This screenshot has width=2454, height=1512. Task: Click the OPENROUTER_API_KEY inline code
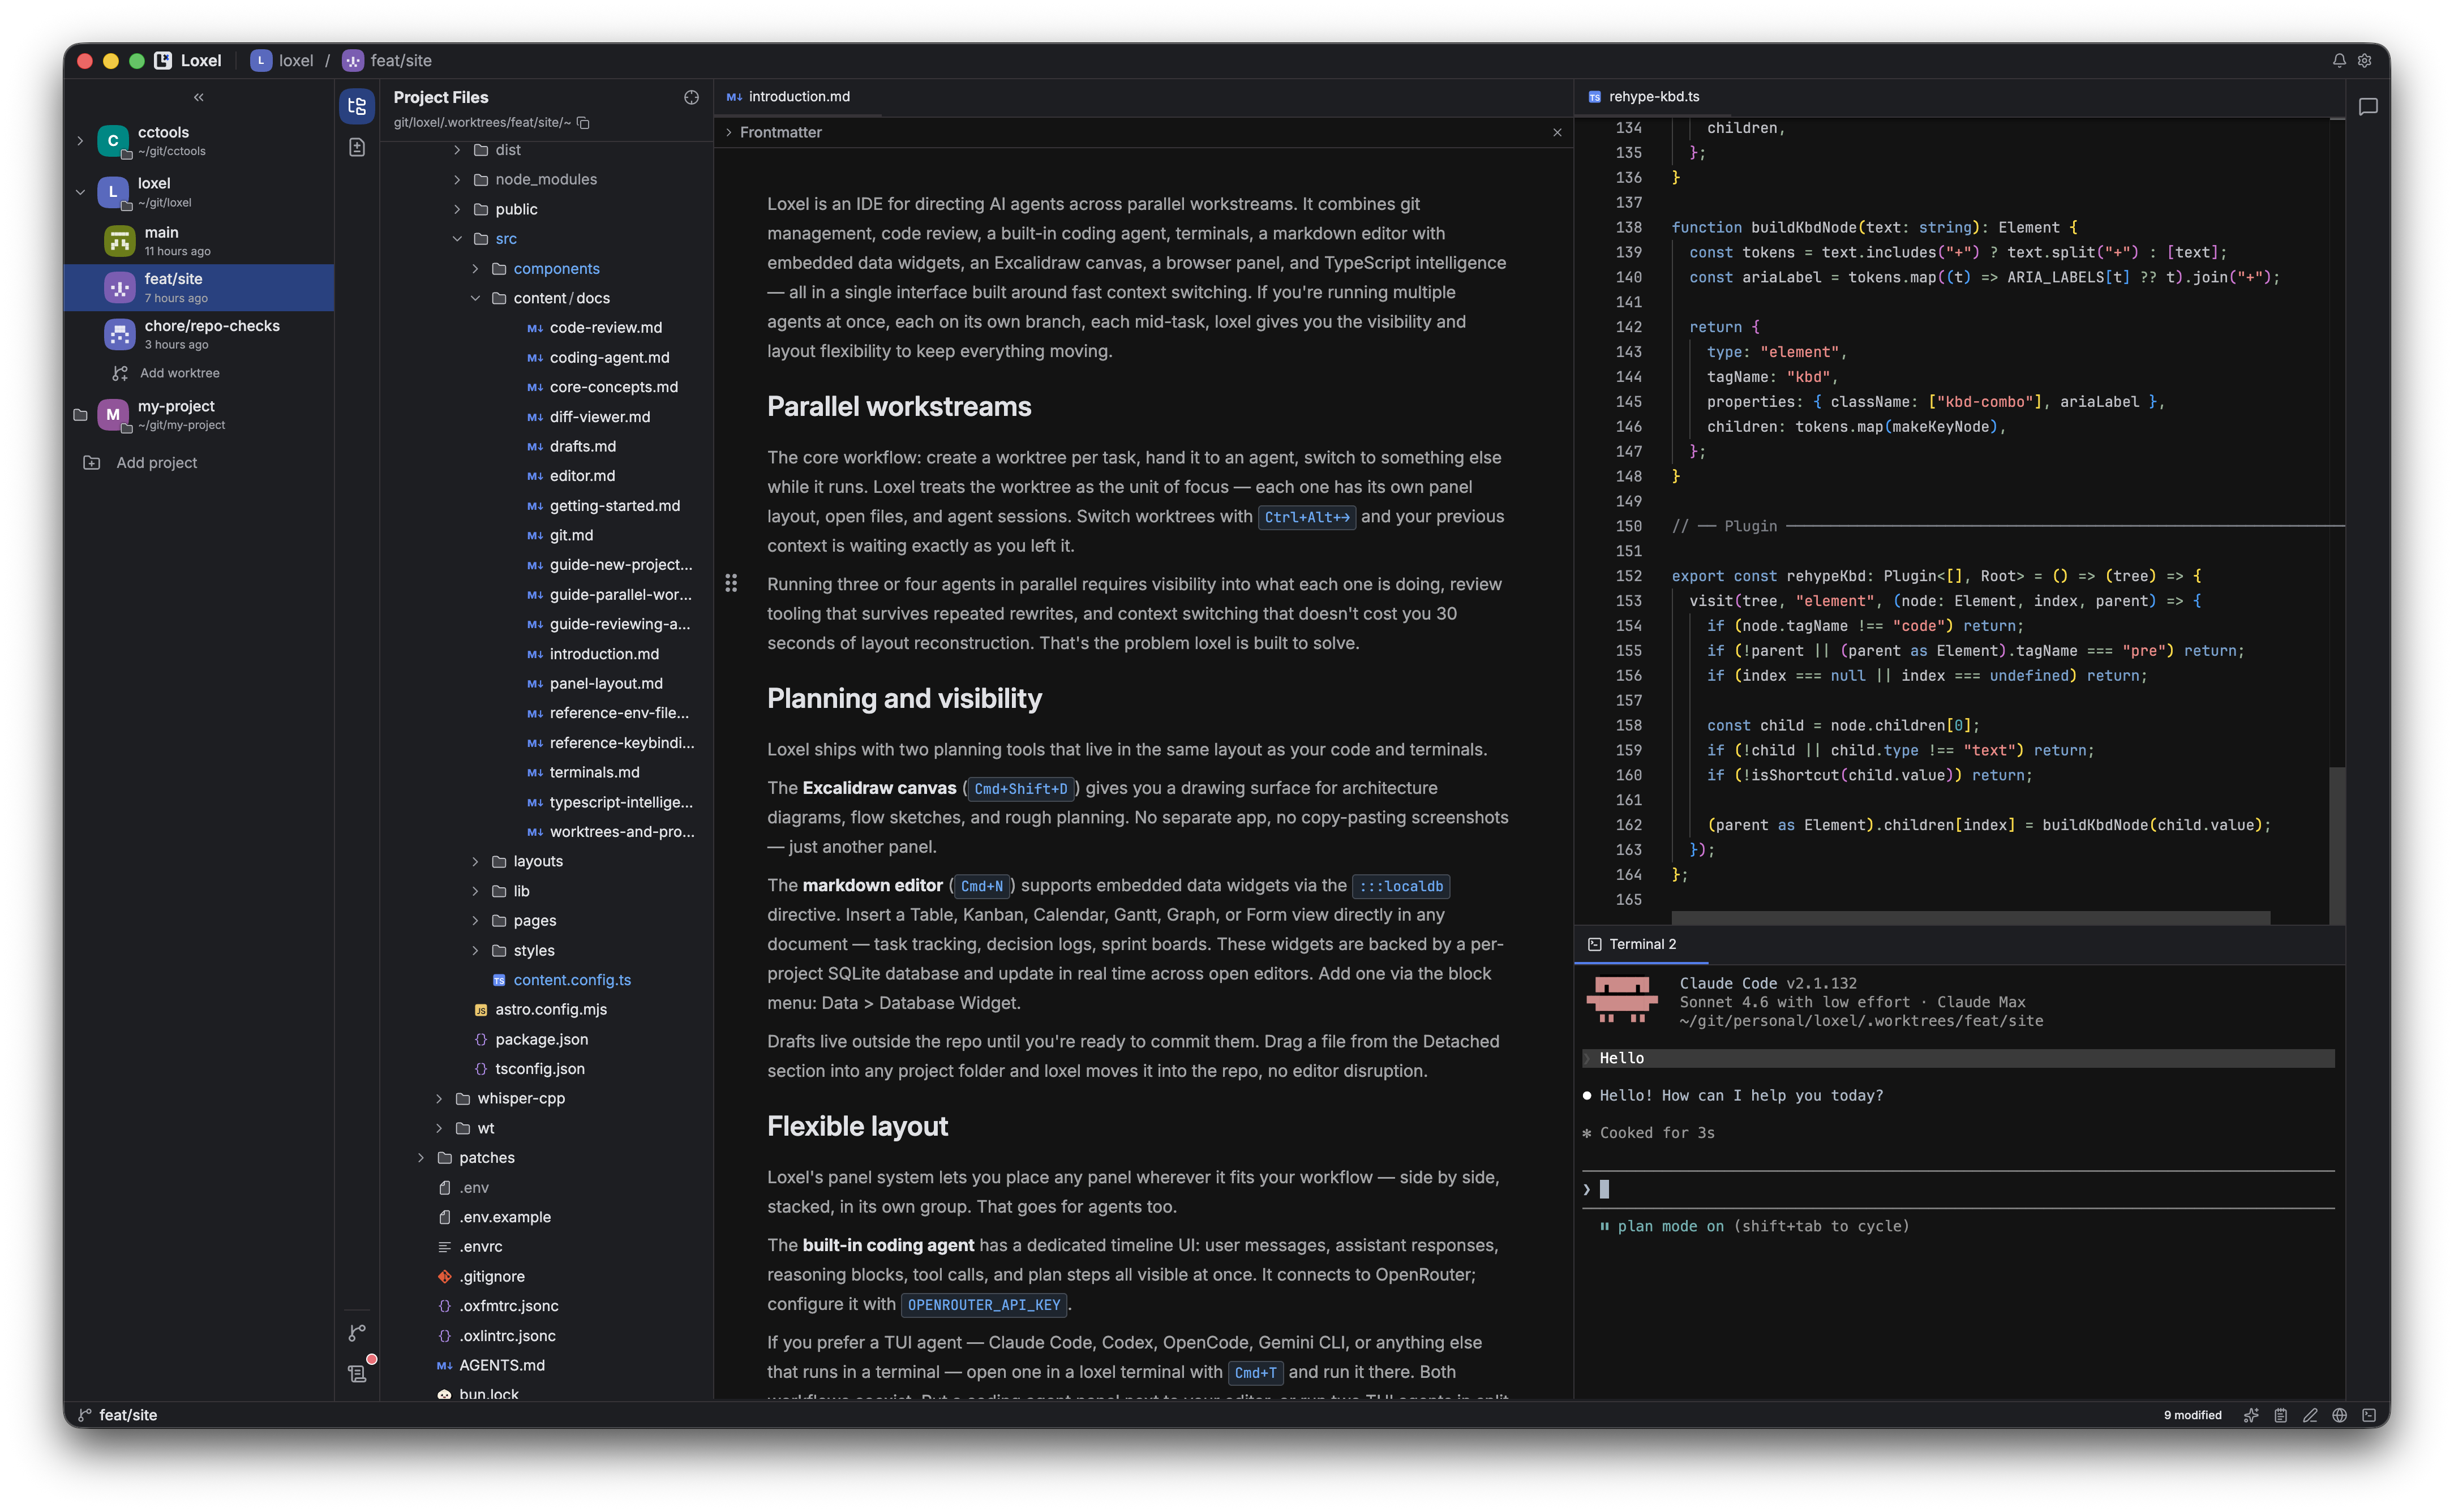pos(983,1305)
